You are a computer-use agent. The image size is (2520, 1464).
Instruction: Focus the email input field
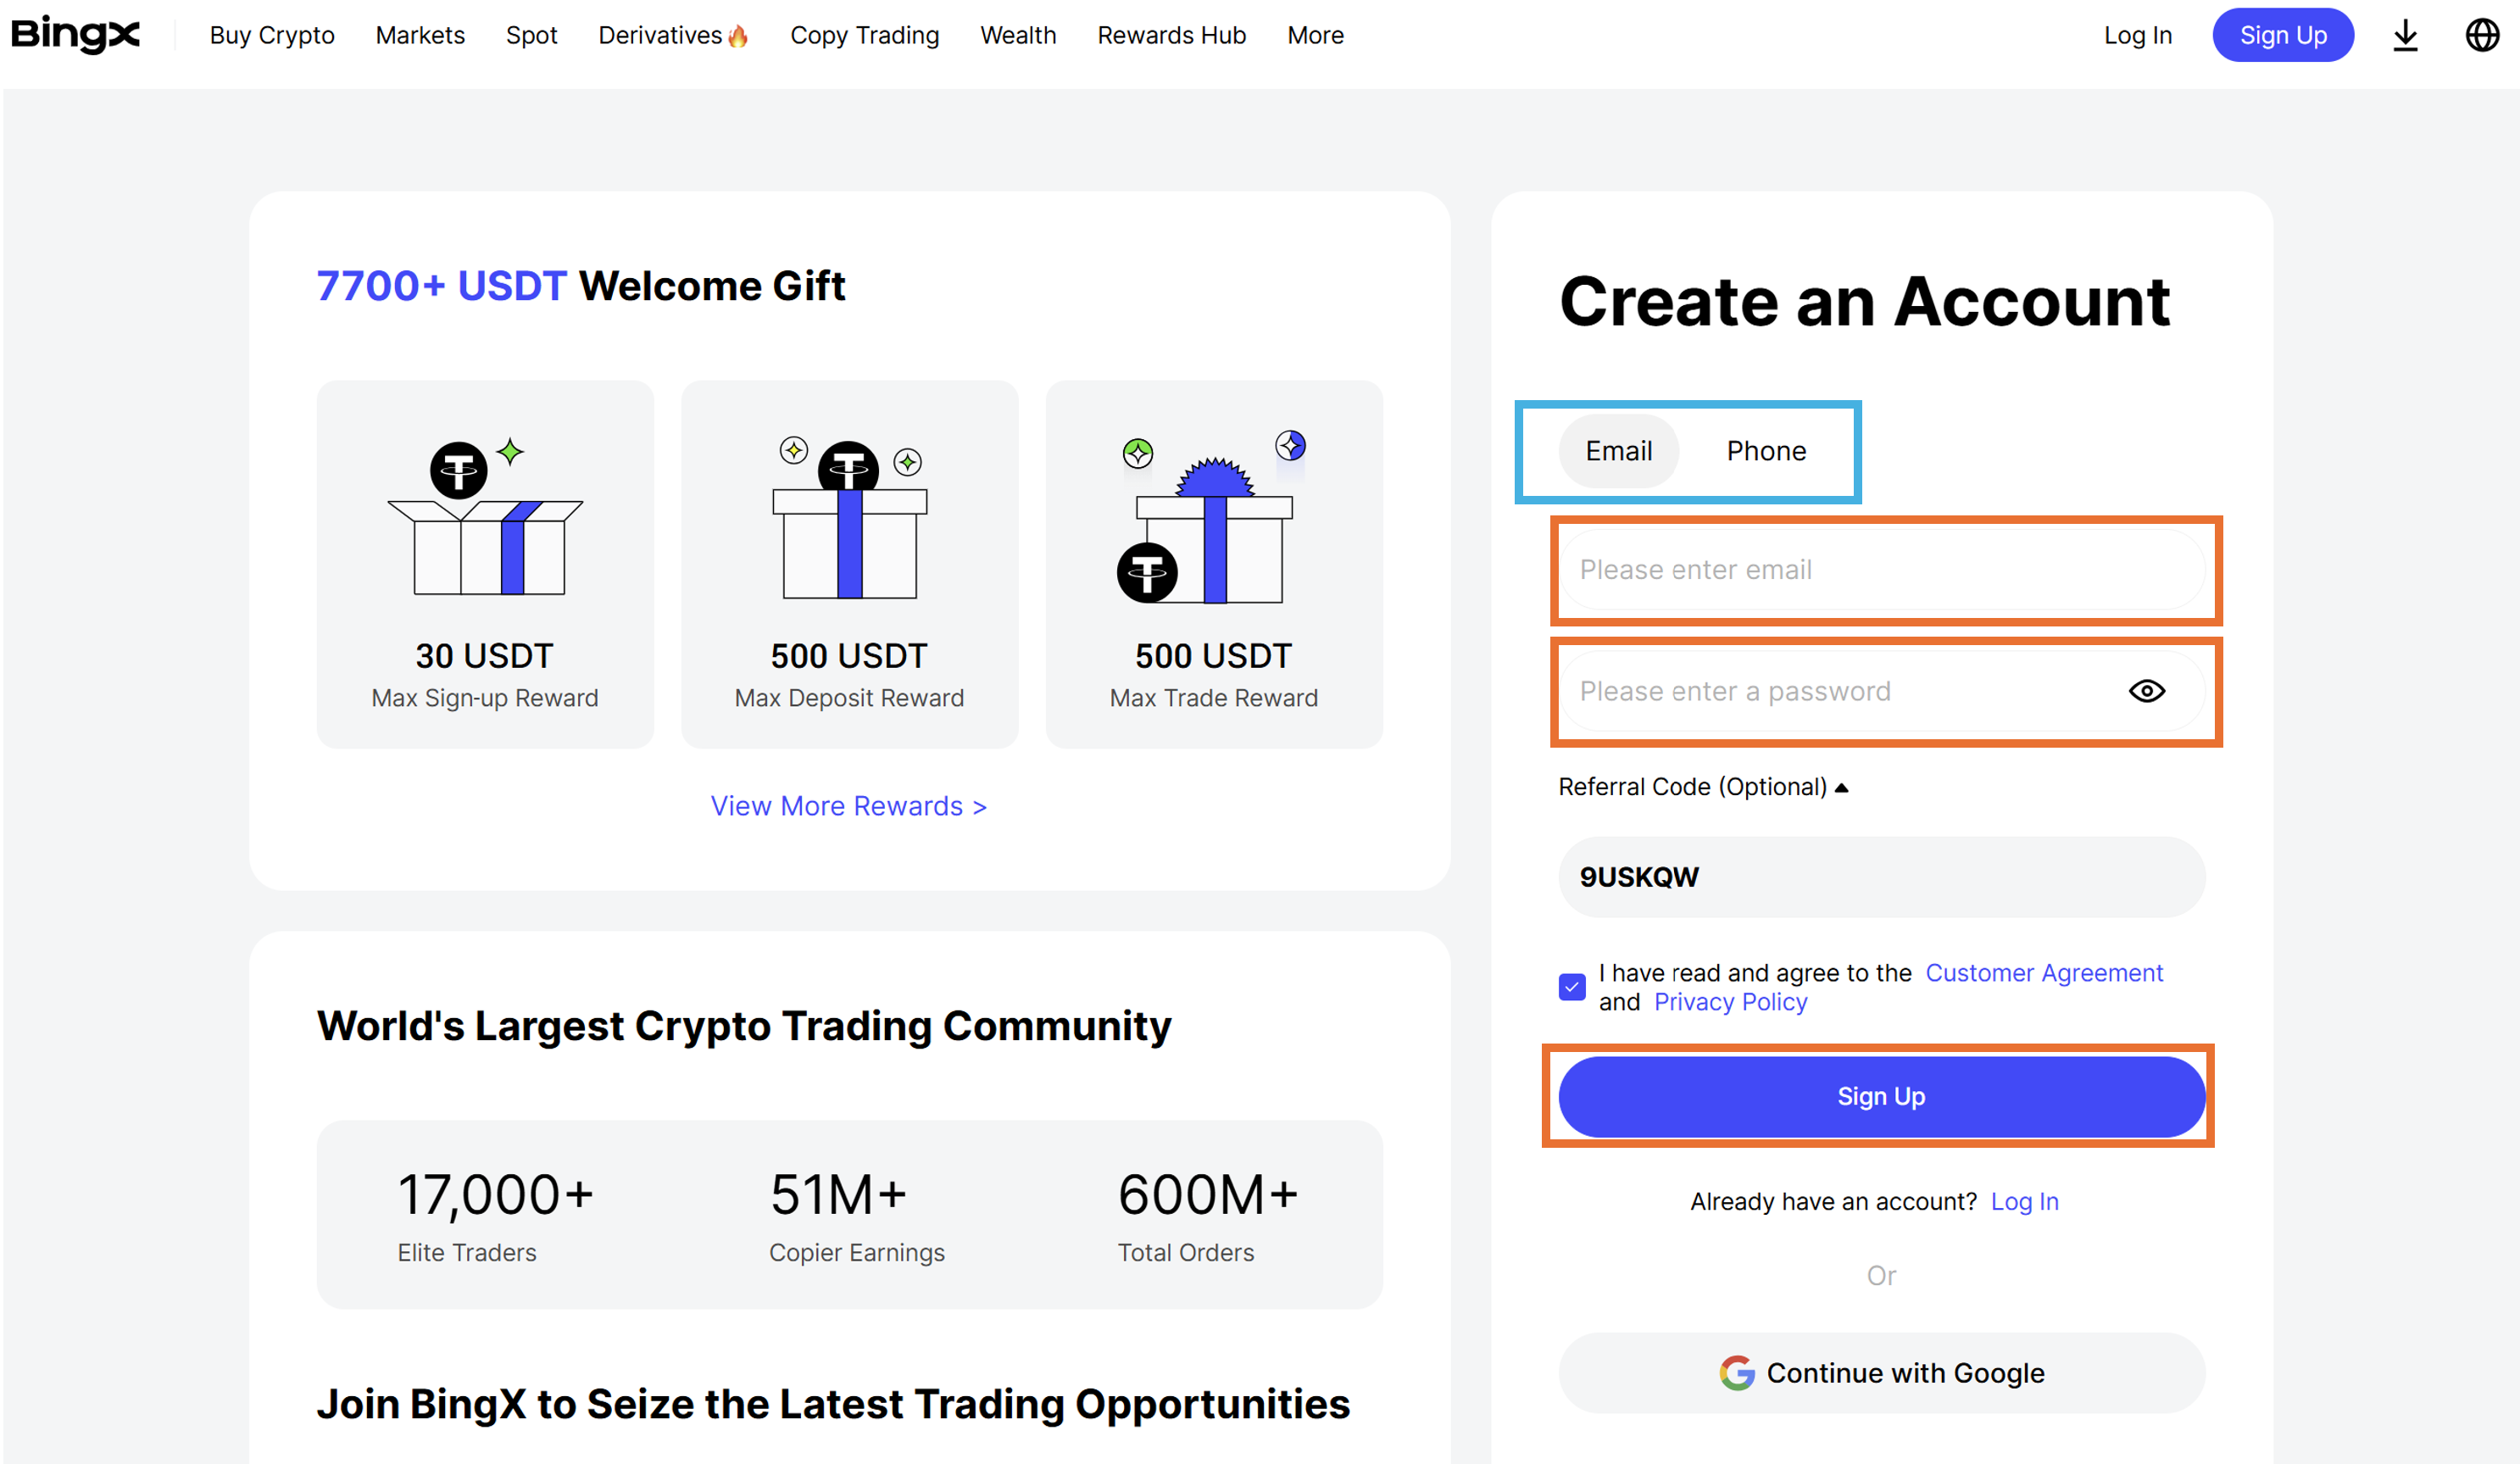pos(1881,570)
